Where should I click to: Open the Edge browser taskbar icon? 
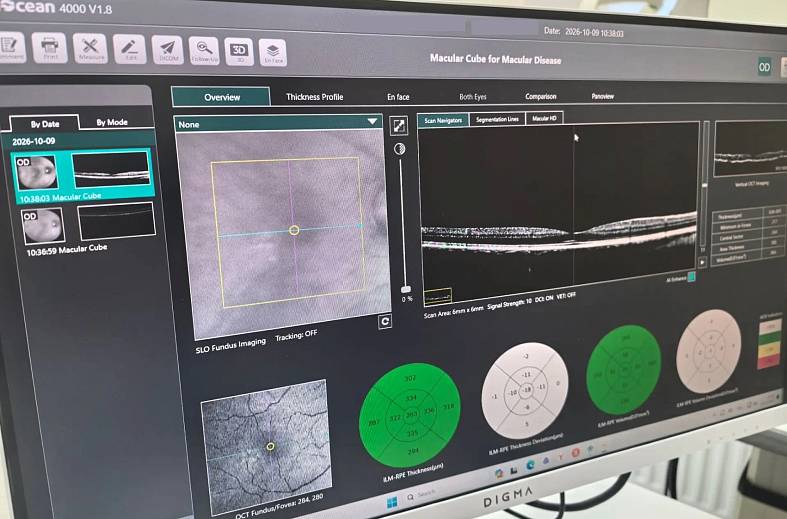[531, 465]
